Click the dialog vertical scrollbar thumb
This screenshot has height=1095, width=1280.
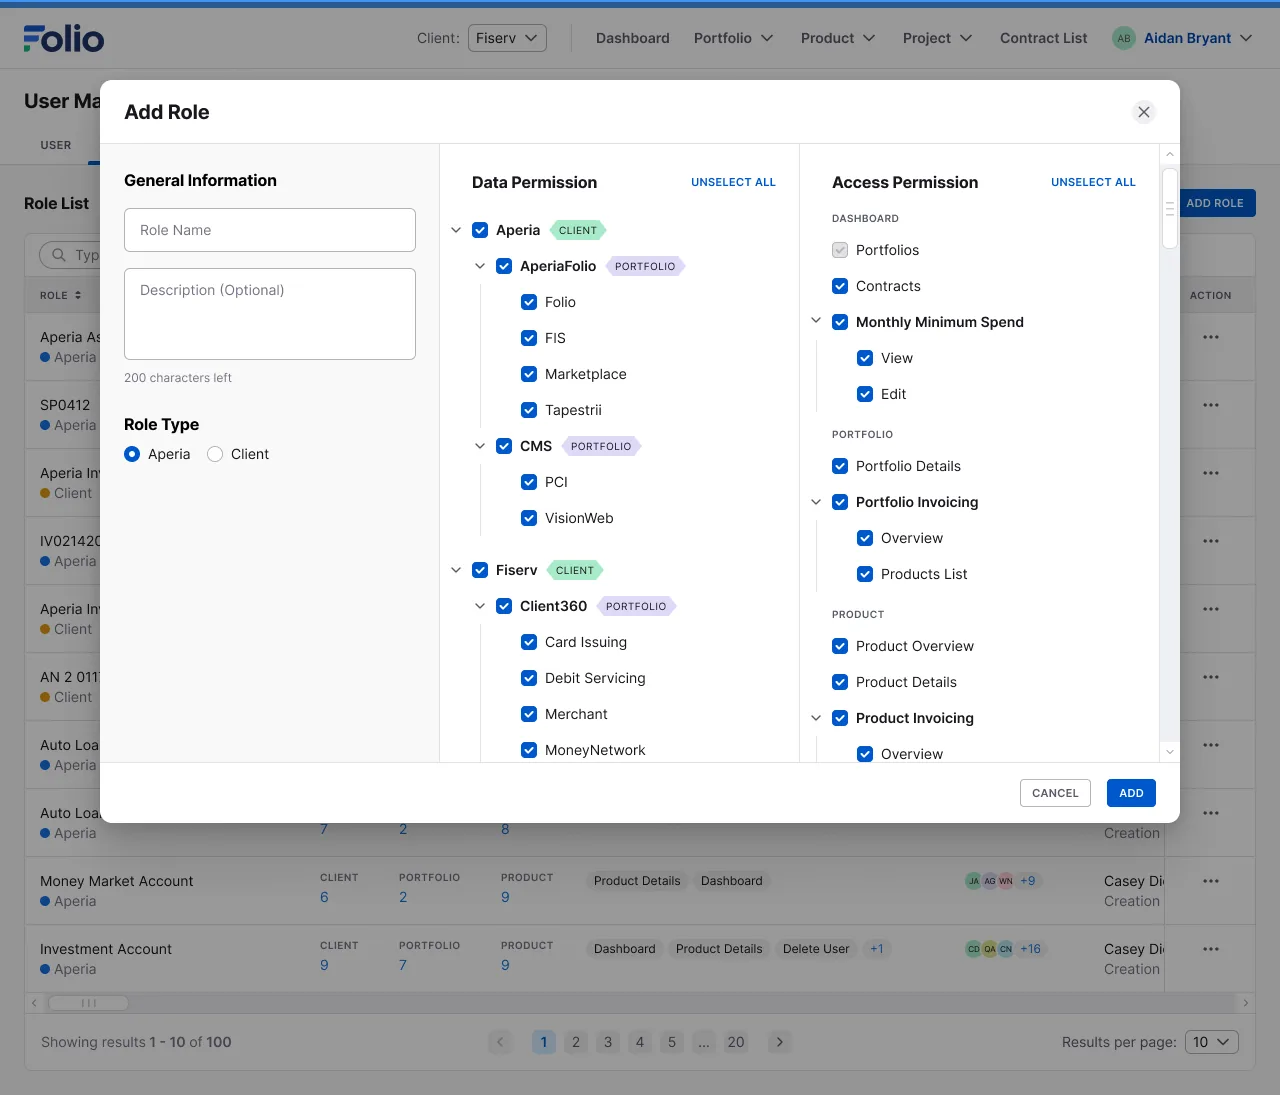[x=1170, y=208]
